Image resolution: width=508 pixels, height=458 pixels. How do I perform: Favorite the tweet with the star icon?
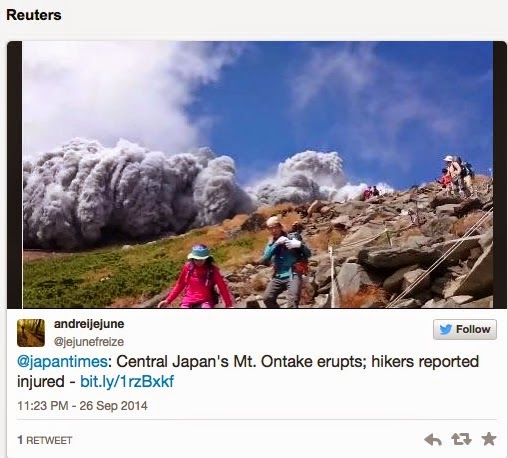point(489,439)
